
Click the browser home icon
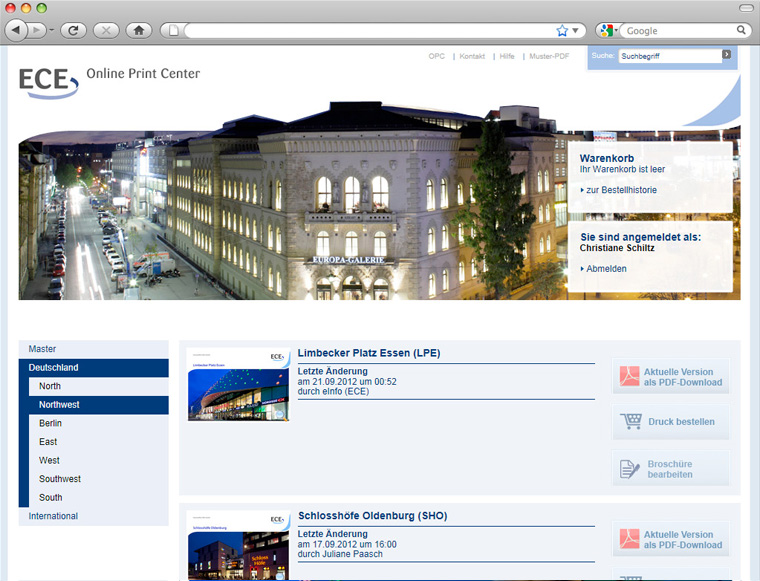tap(139, 31)
